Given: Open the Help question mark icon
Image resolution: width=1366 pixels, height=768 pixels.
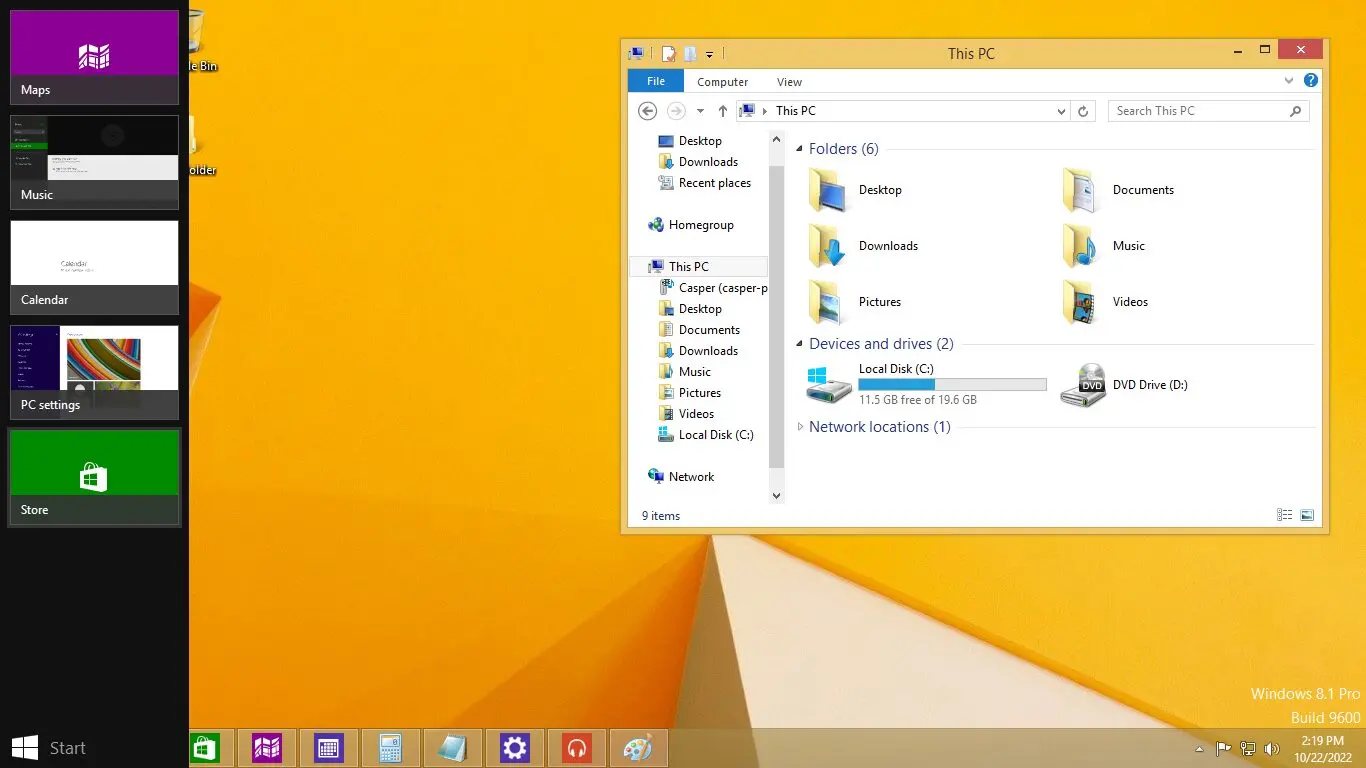Looking at the screenshot, I should click(1310, 81).
